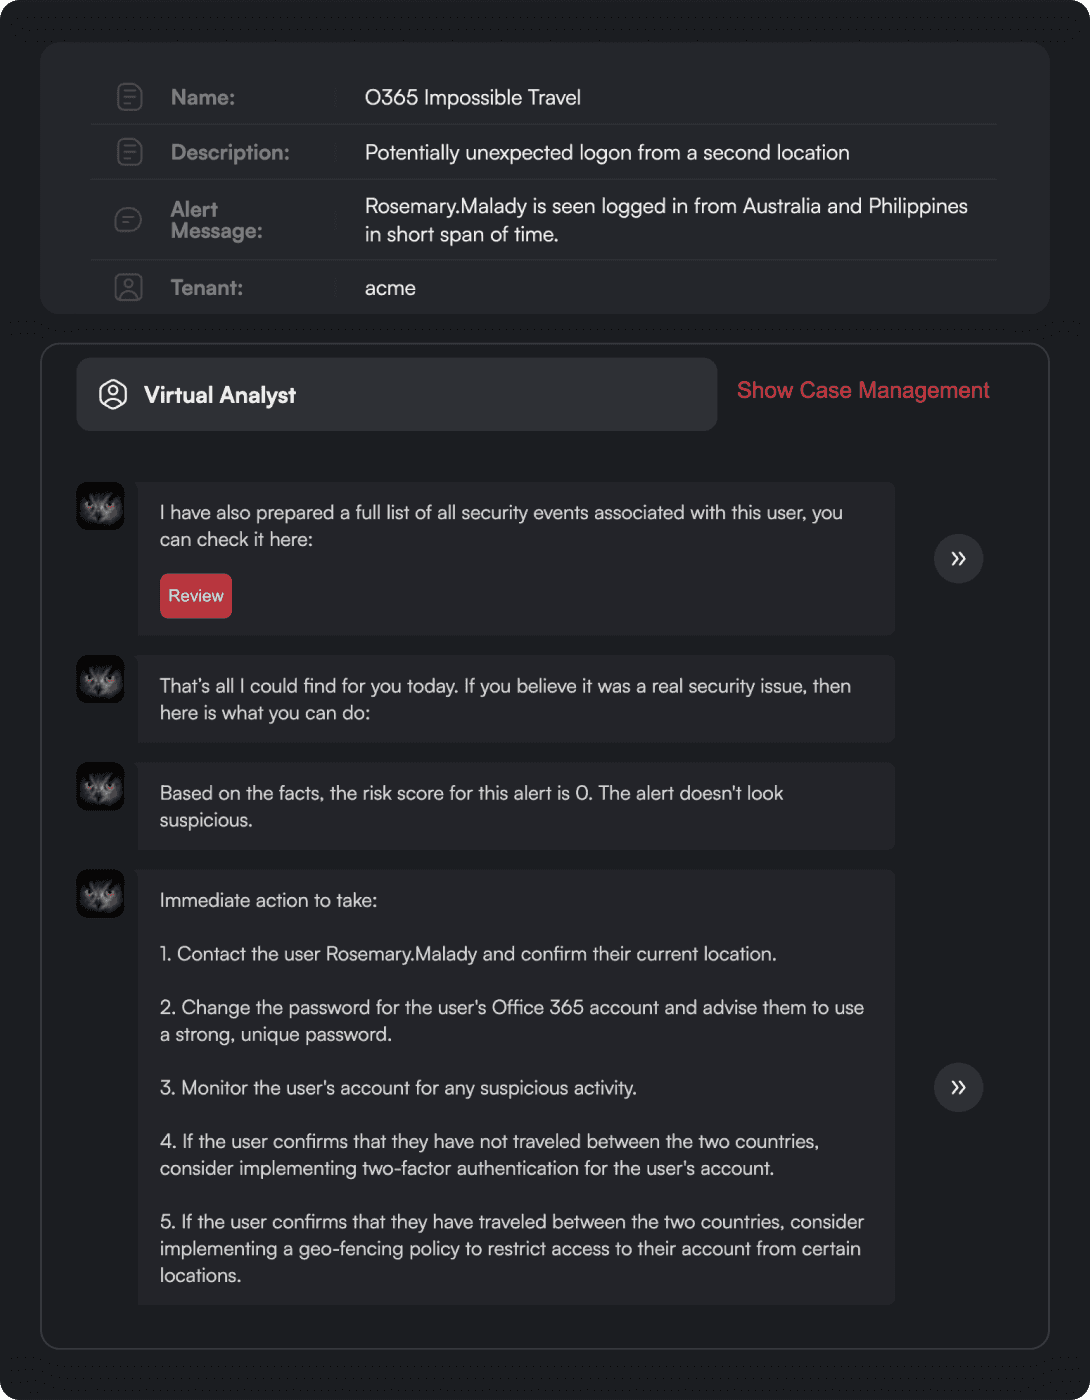This screenshot has width=1090, height=1400.
Task: Click the bot avatar beside the security events message
Action: click(x=99, y=506)
